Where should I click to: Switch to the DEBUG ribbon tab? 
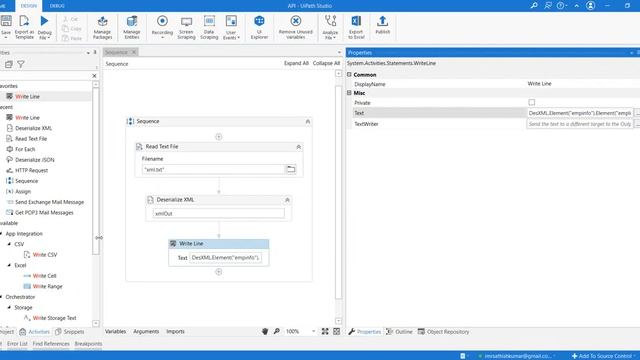click(x=57, y=6)
